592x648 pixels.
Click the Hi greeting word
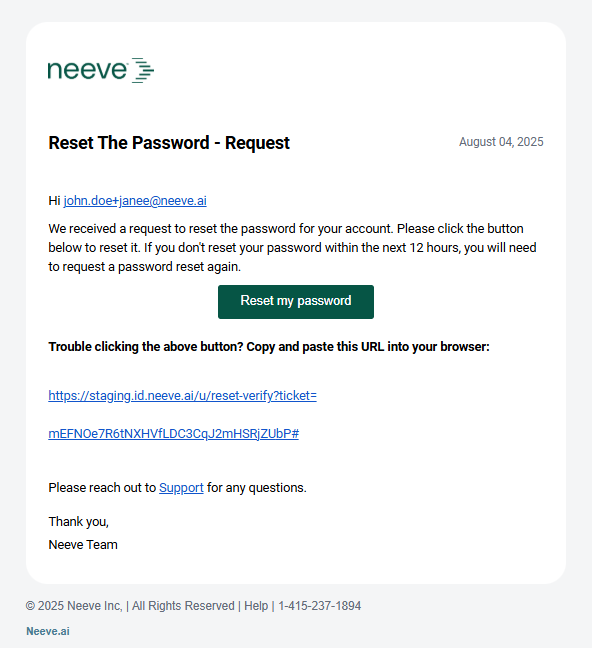point(54,201)
